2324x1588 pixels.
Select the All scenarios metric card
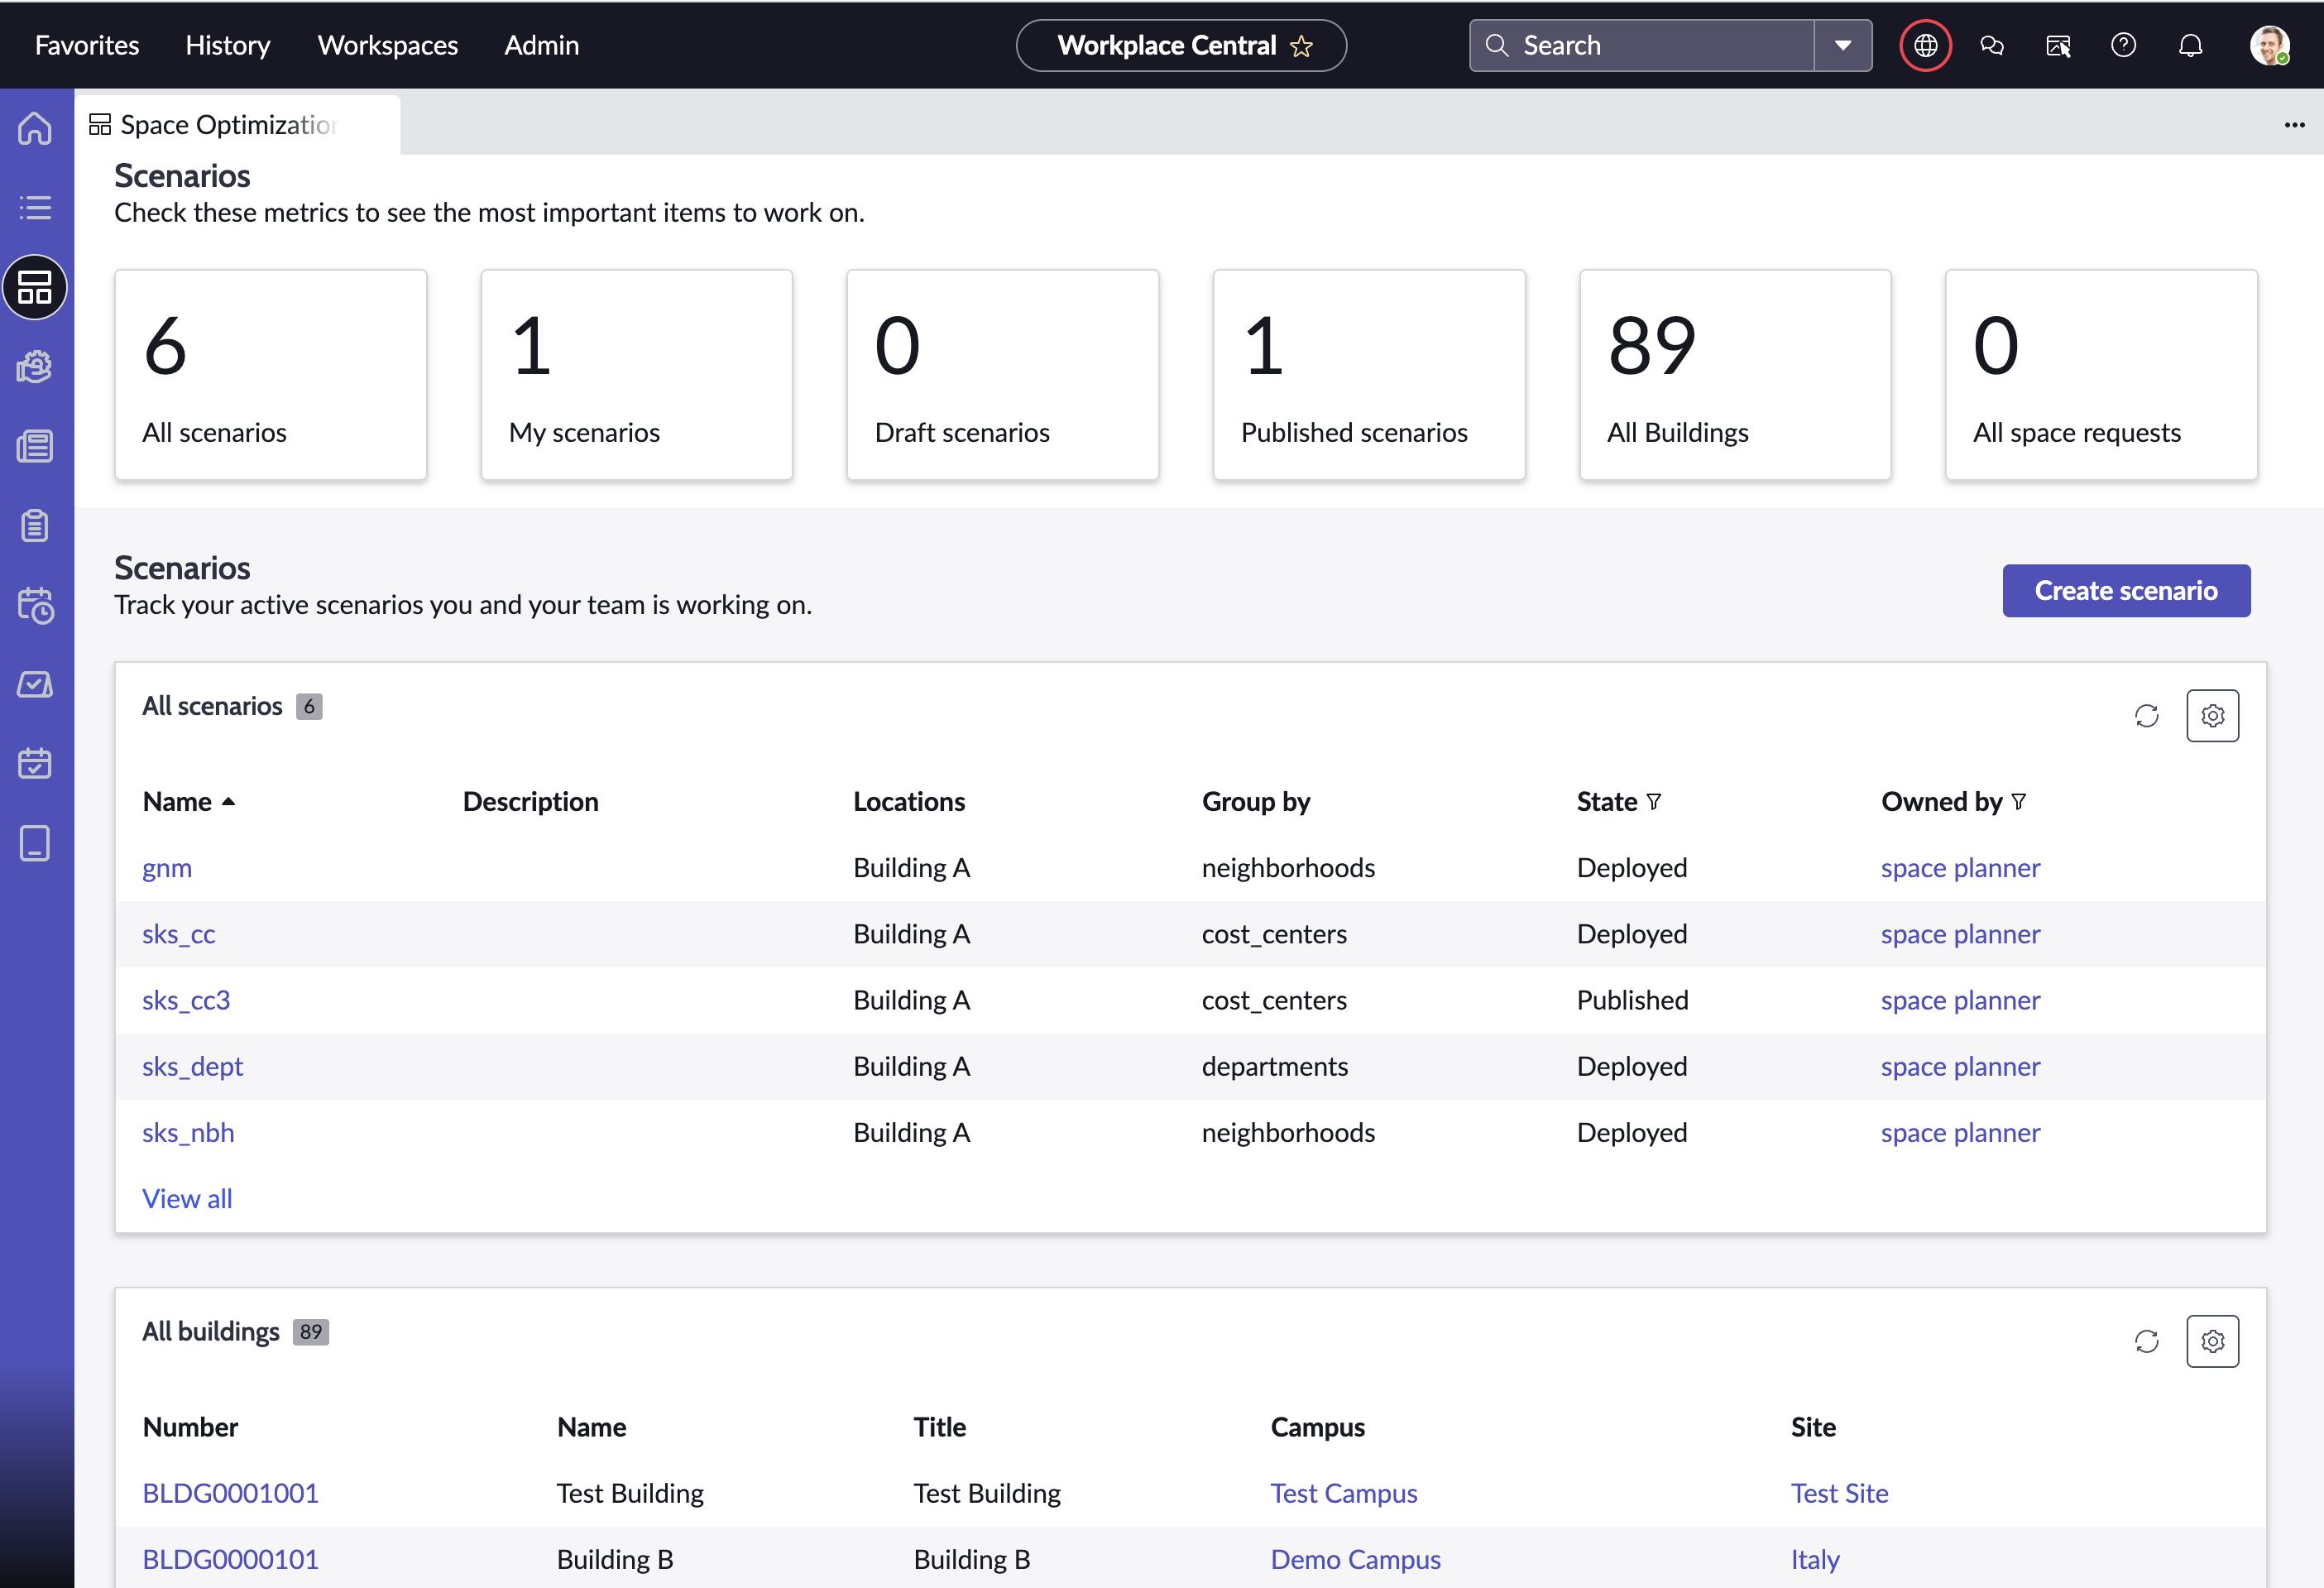270,374
